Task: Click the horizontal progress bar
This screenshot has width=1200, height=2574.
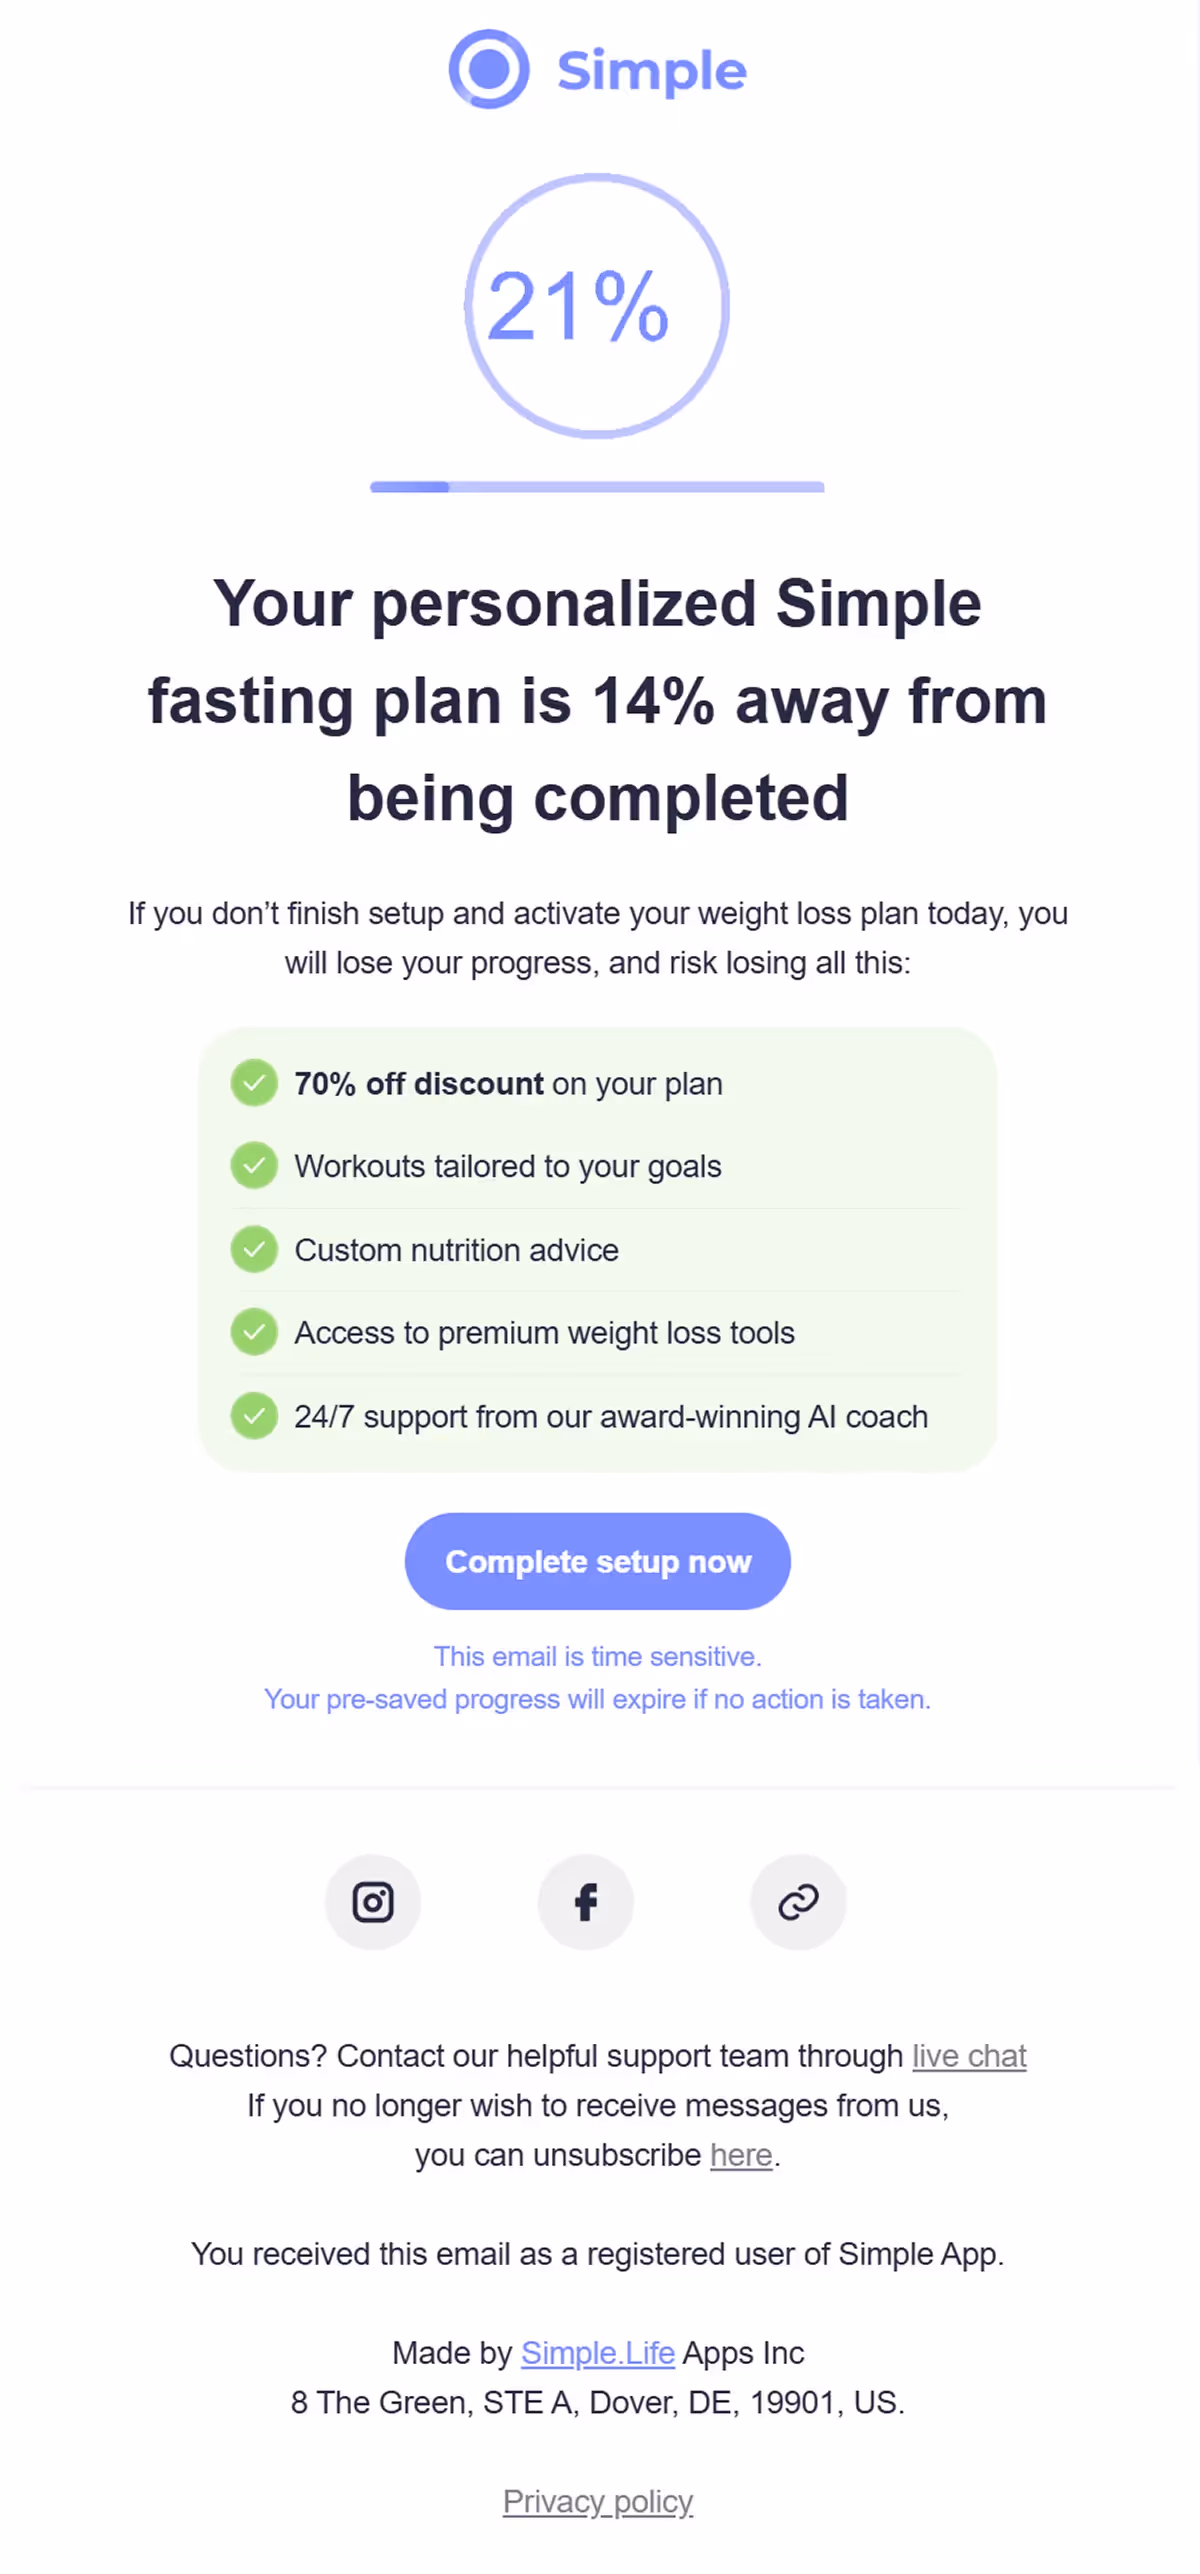Action: (x=597, y=487)
